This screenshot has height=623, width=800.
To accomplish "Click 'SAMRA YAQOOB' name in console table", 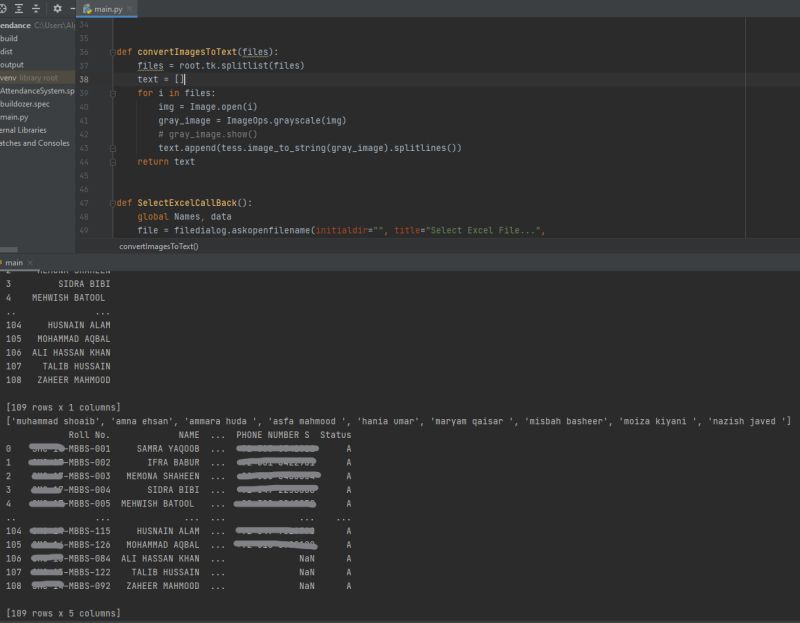I will click(x=168, y=449).
